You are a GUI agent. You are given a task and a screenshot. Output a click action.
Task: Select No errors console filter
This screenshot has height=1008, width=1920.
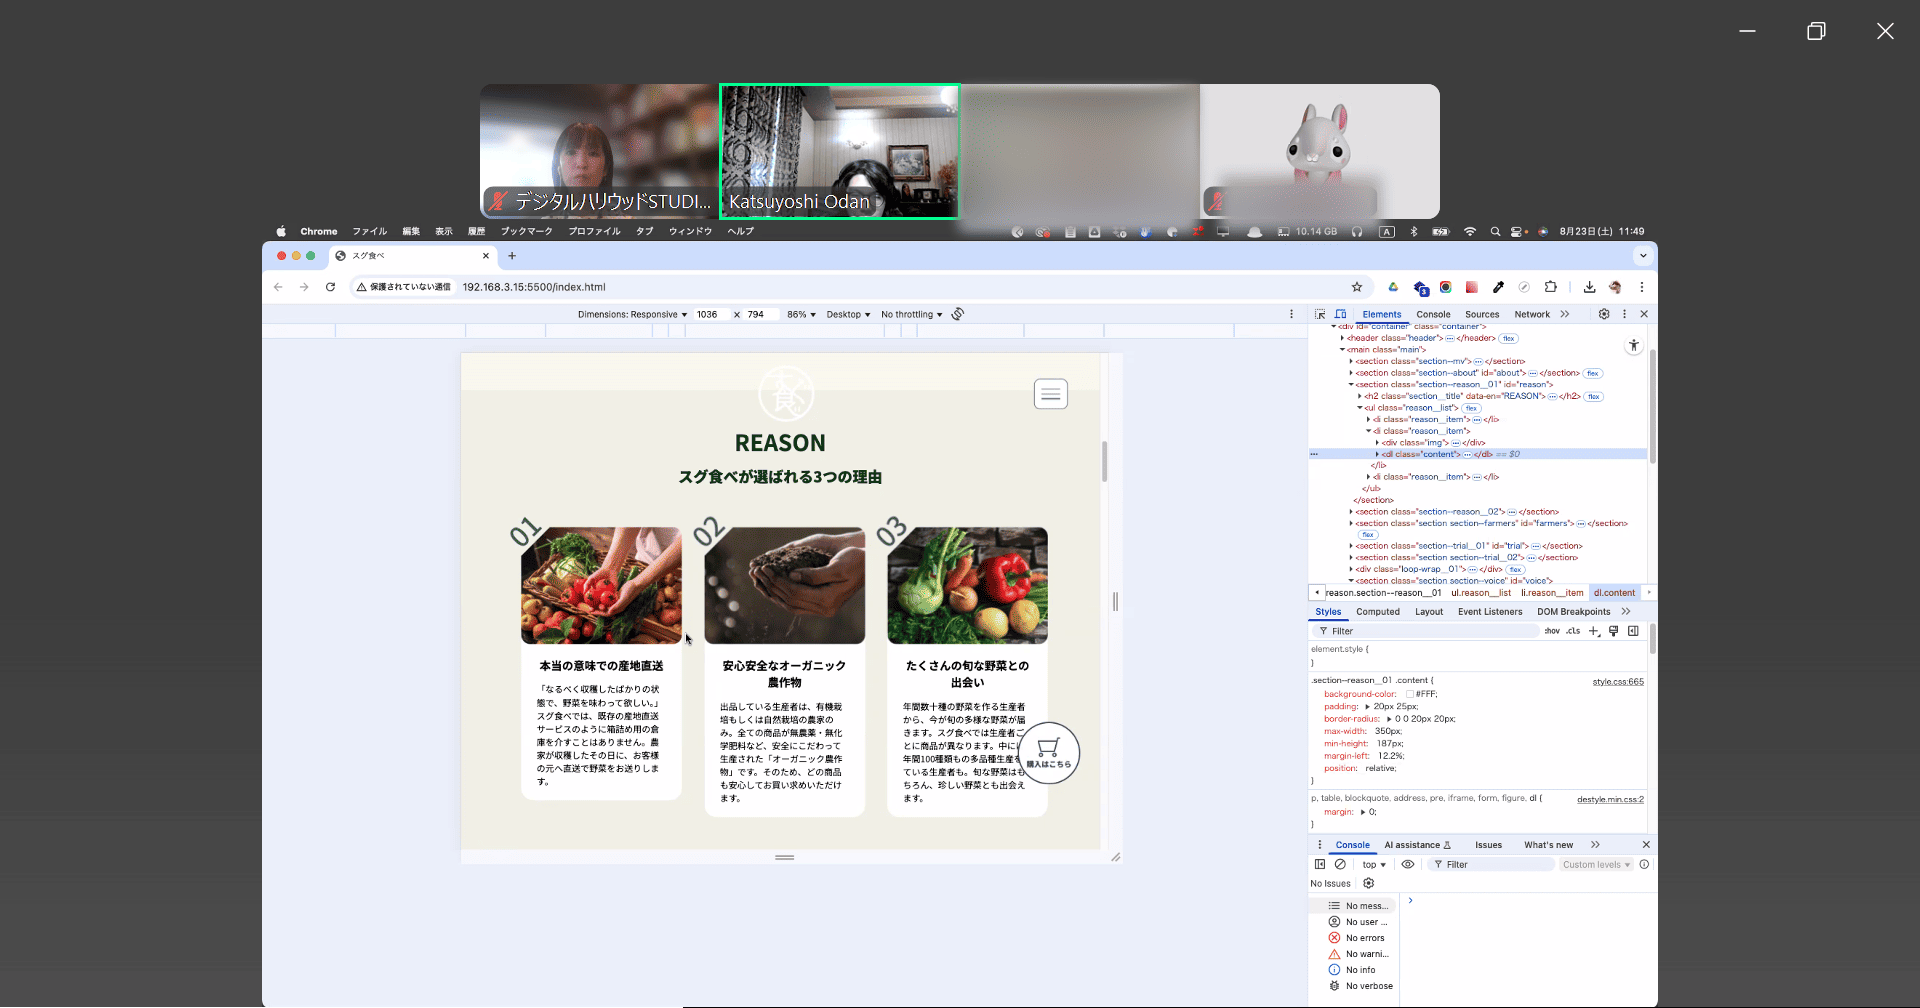pyautogui.click(x=1357, y=938)
